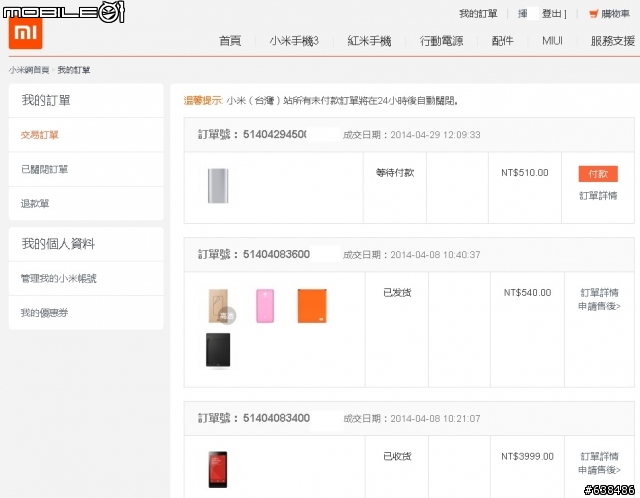Screen dimensions: 640x498
Task: Click the 已收货 status text
Action: coord(397,456)
